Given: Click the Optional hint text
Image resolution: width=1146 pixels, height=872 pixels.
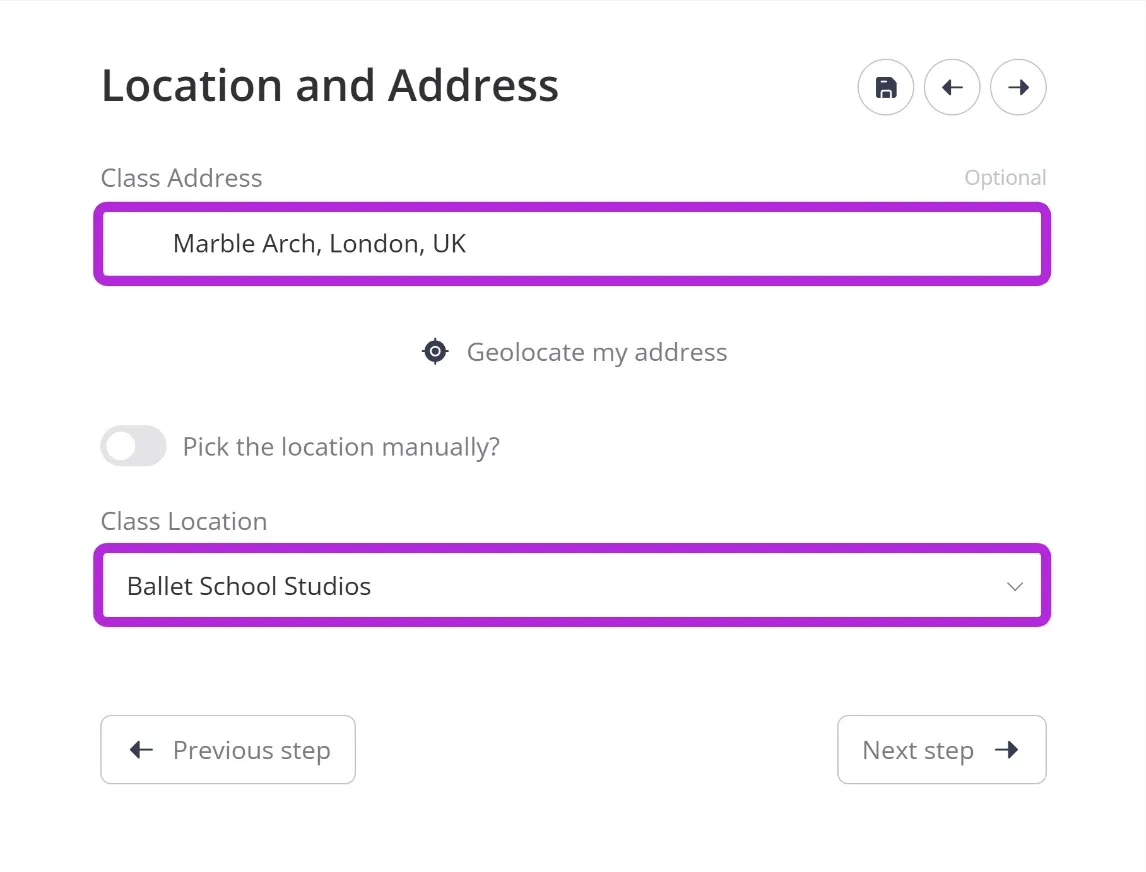Looking at the screenshot, I should pyautogui.click(x=1005, y=178).
